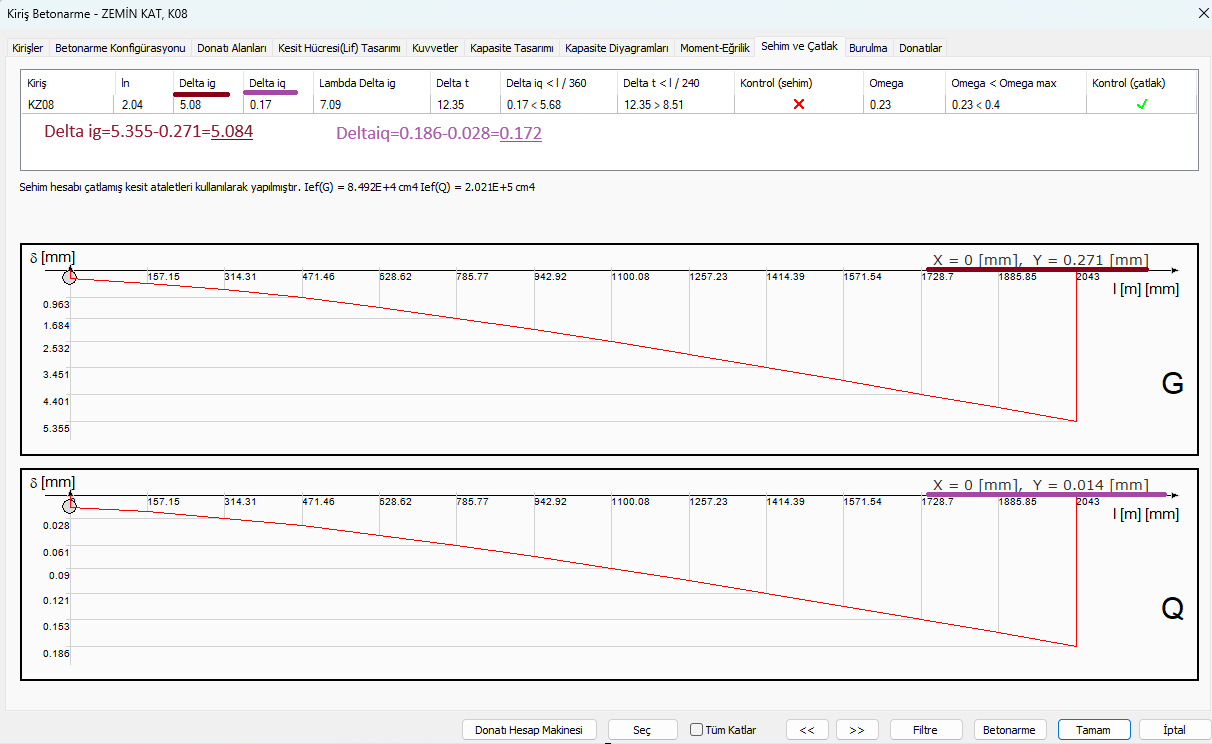
Task: Open the Kirişler tab
Action: coord(28,48)
